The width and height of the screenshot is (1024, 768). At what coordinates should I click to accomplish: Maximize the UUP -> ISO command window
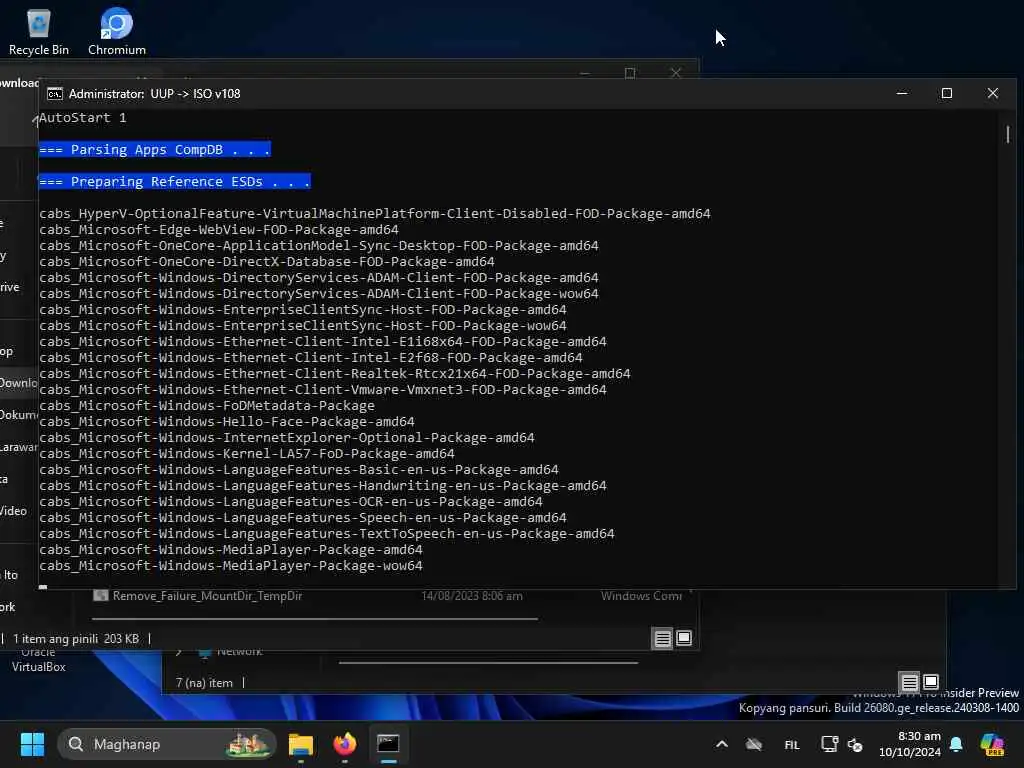tap(946, 93)
